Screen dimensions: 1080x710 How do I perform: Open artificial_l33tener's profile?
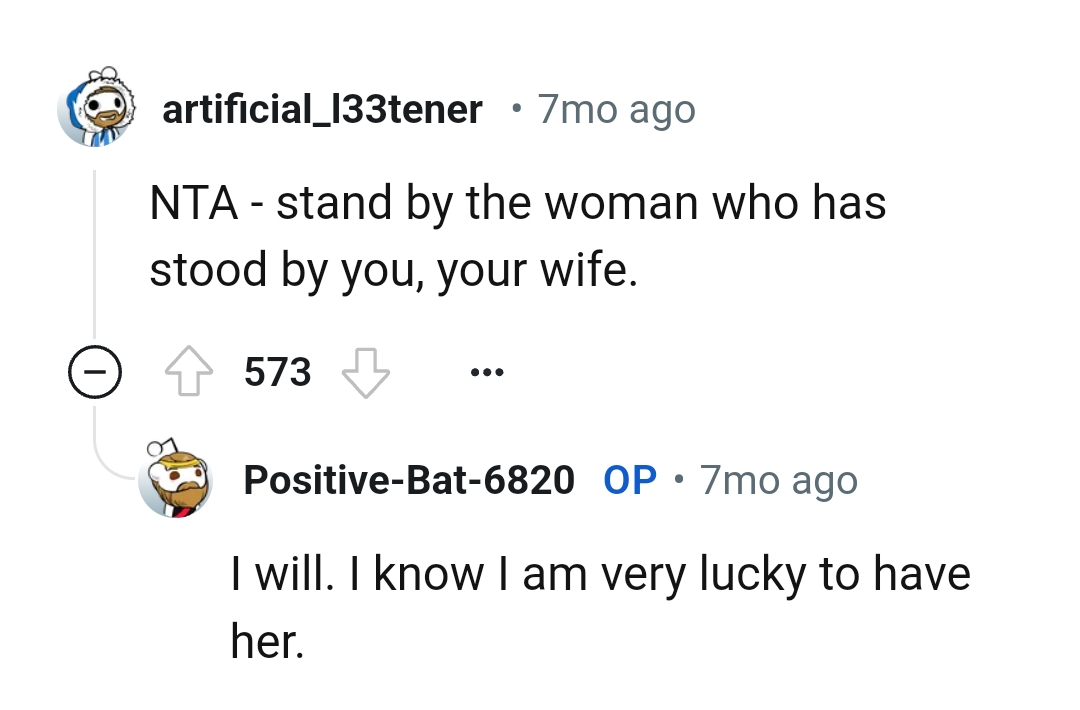pyautogui.click(x=322, y=109)
